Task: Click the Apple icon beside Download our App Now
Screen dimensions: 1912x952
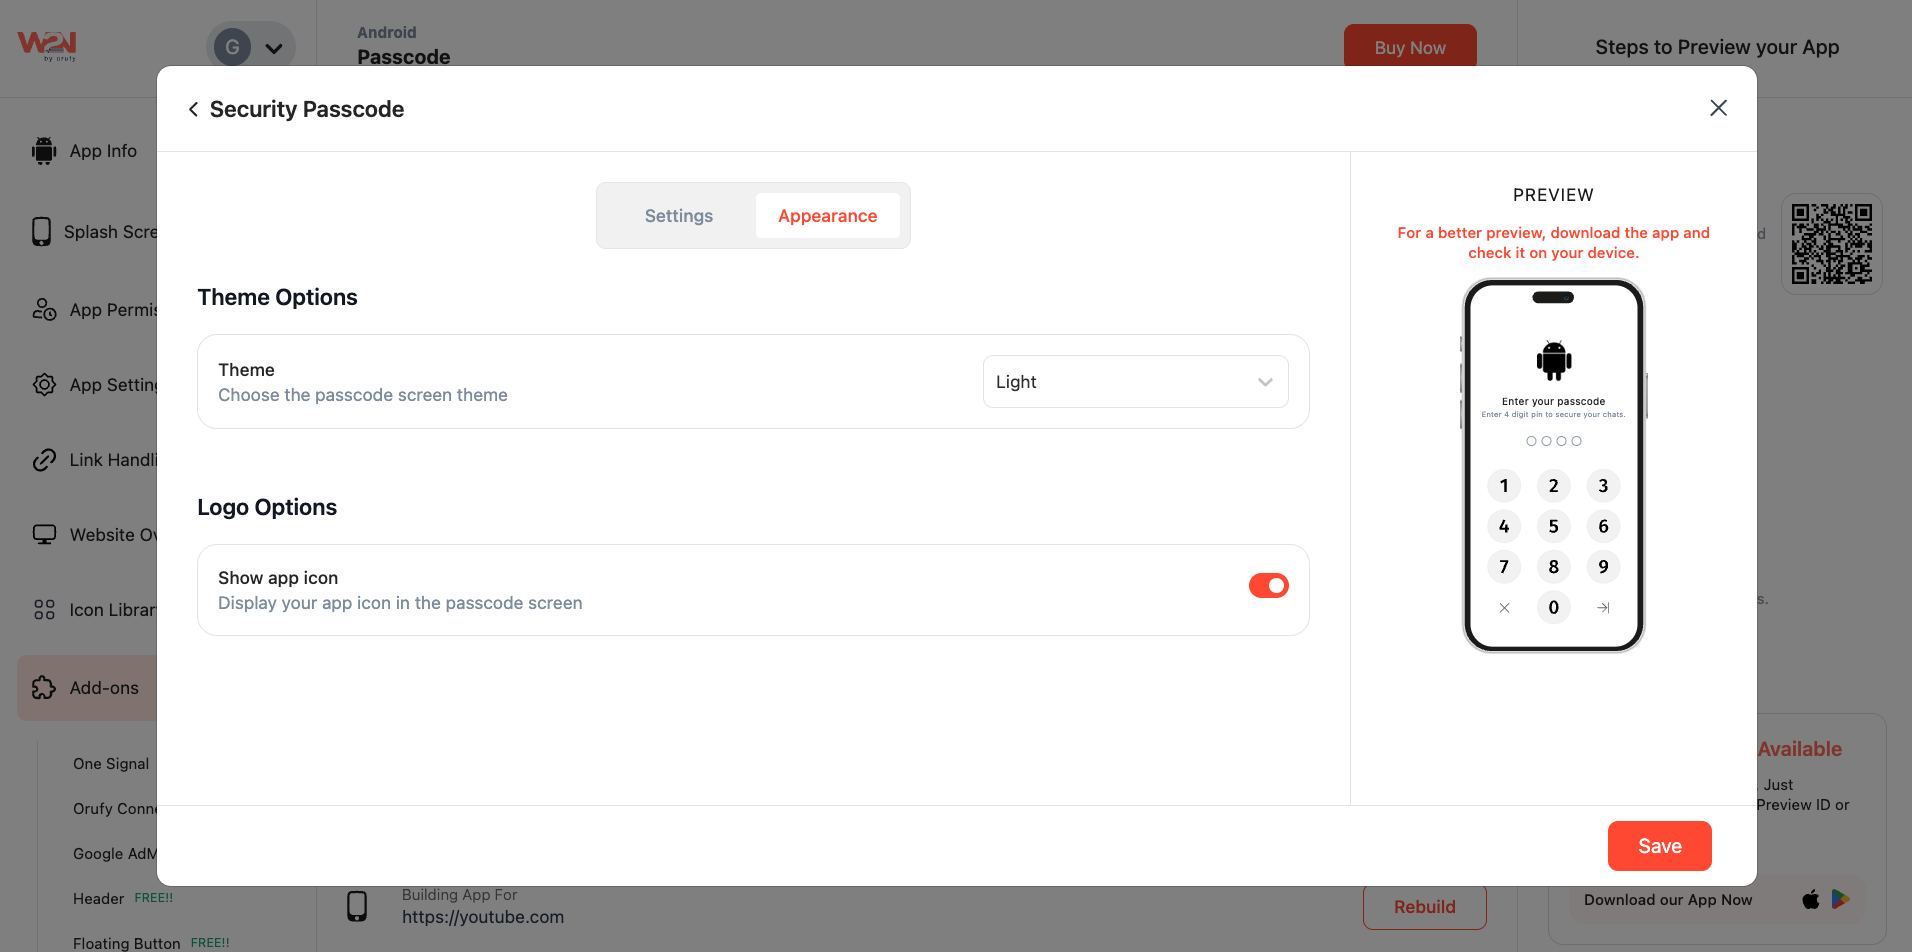Action: click(1810, 899)
